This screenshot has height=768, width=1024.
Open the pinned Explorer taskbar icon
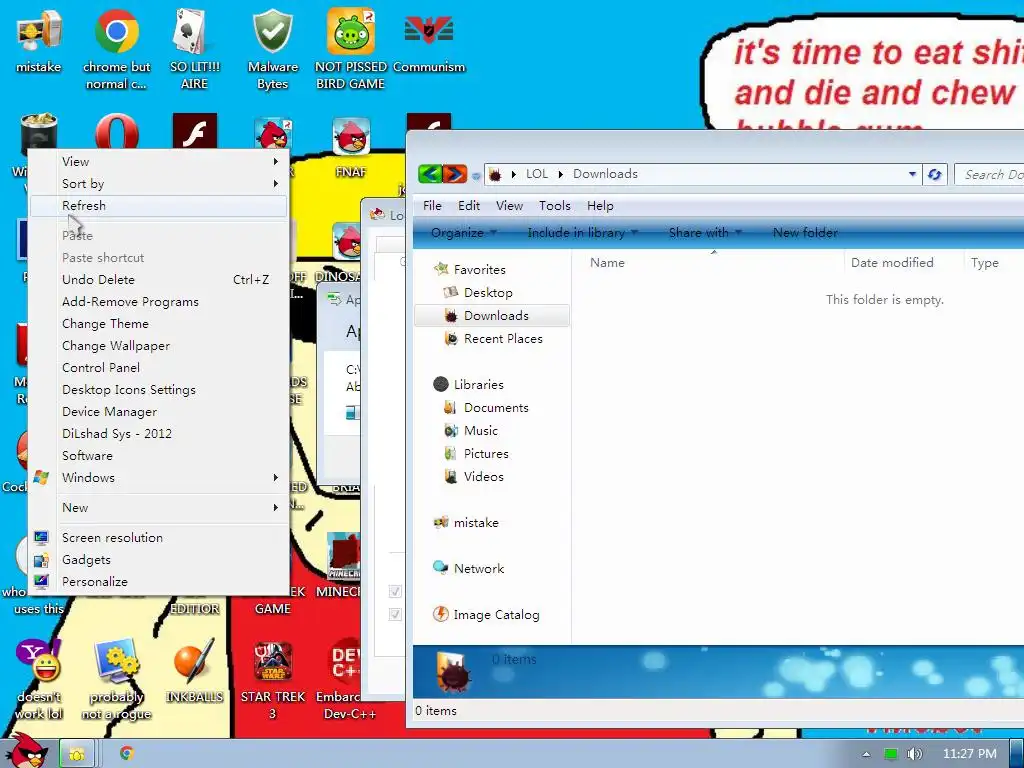coord(77,754)
